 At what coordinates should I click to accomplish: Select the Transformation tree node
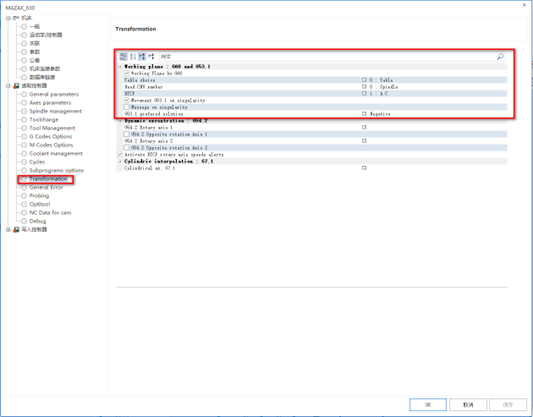[x=48, y=179]
